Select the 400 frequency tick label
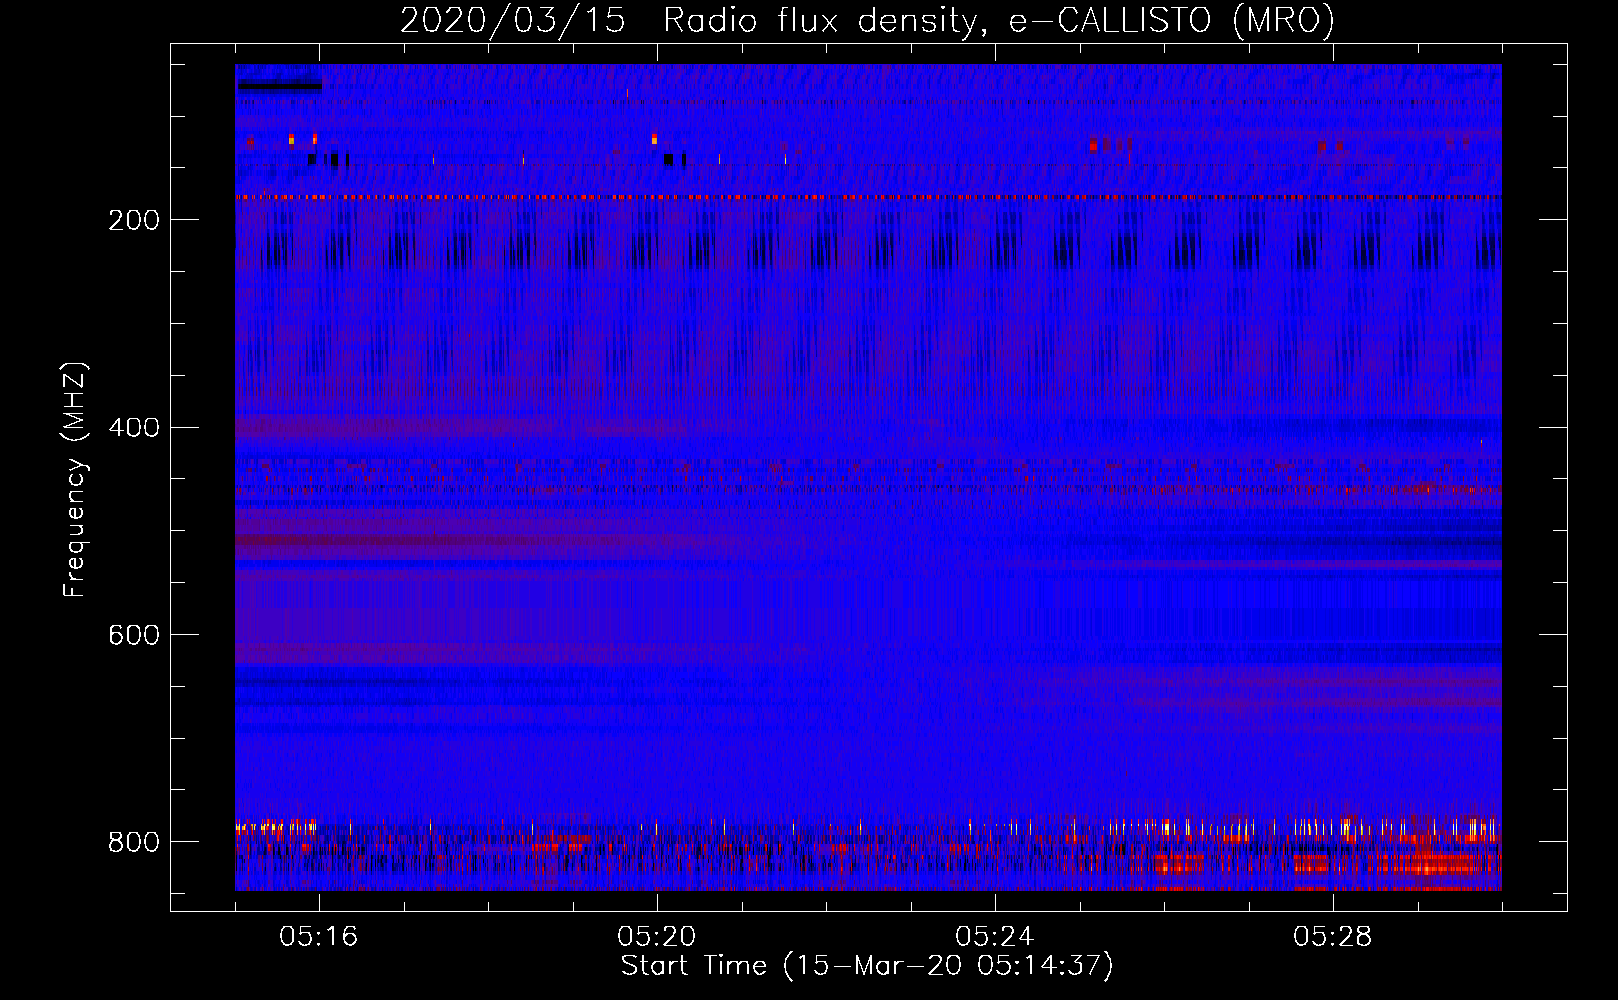Image resolution: width=1618 pixels, height=1000 pixels. tap(134, 428)
